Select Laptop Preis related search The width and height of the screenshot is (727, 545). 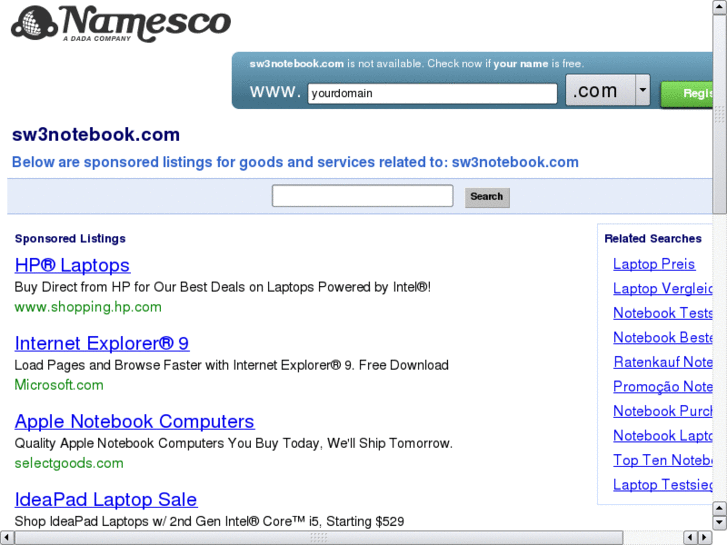654,264
